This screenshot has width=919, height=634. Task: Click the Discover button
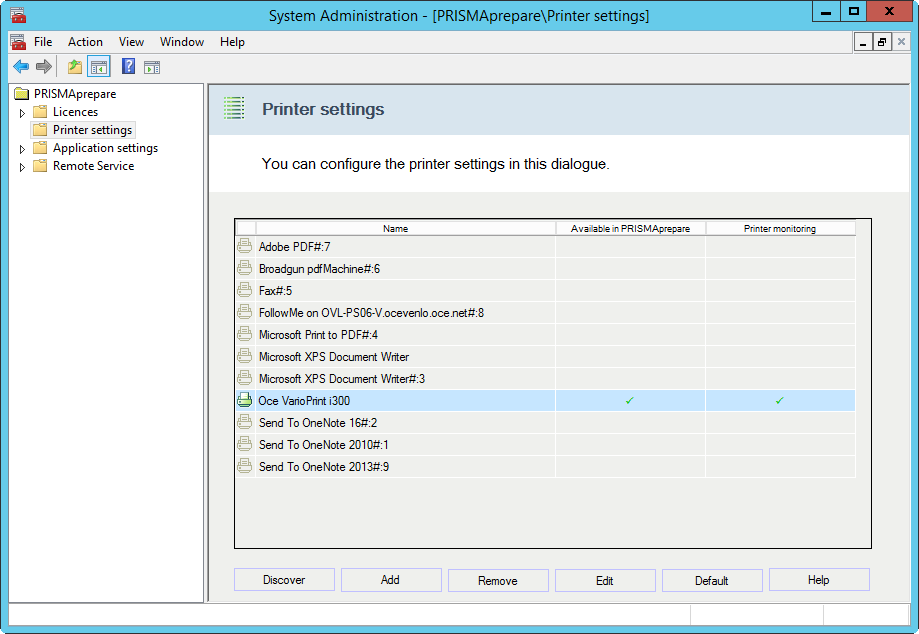284,580
